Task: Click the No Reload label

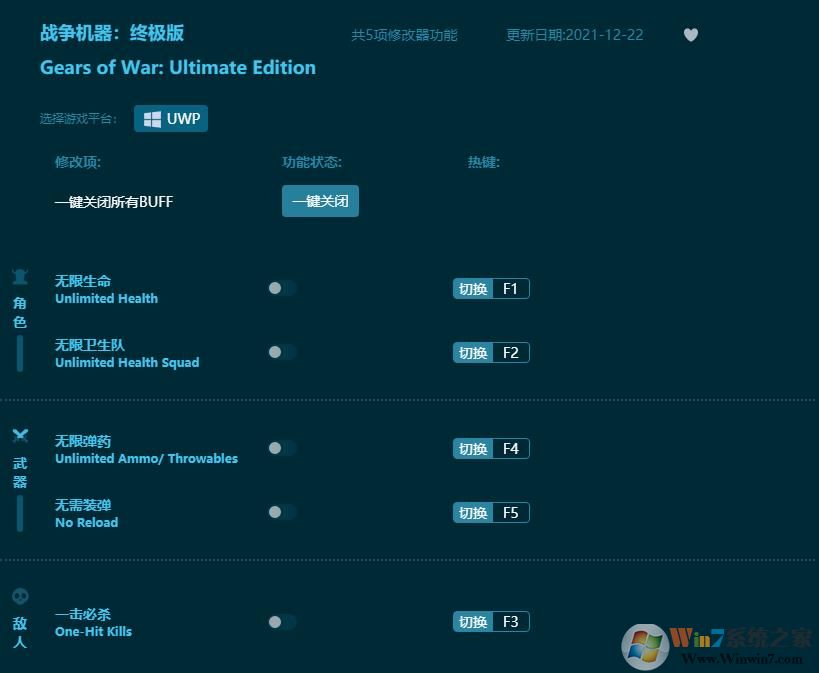Action: point(87,523)
